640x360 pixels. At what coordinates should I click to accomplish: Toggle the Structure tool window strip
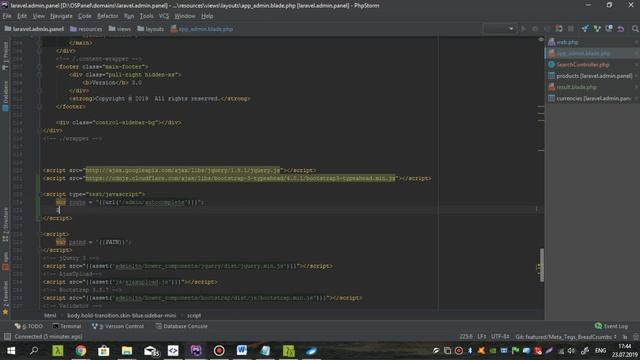click(x=5, y=225)
